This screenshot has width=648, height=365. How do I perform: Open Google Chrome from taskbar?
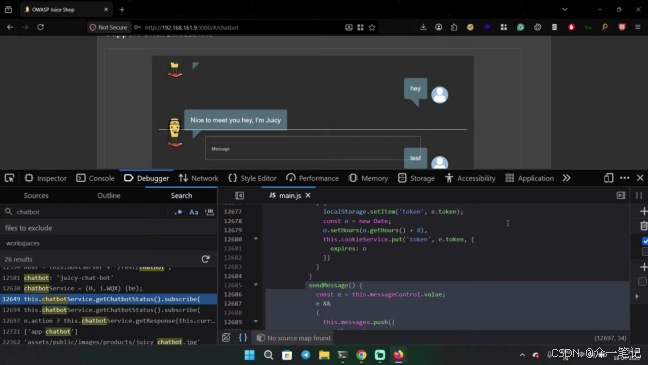[x=361, y=355]
